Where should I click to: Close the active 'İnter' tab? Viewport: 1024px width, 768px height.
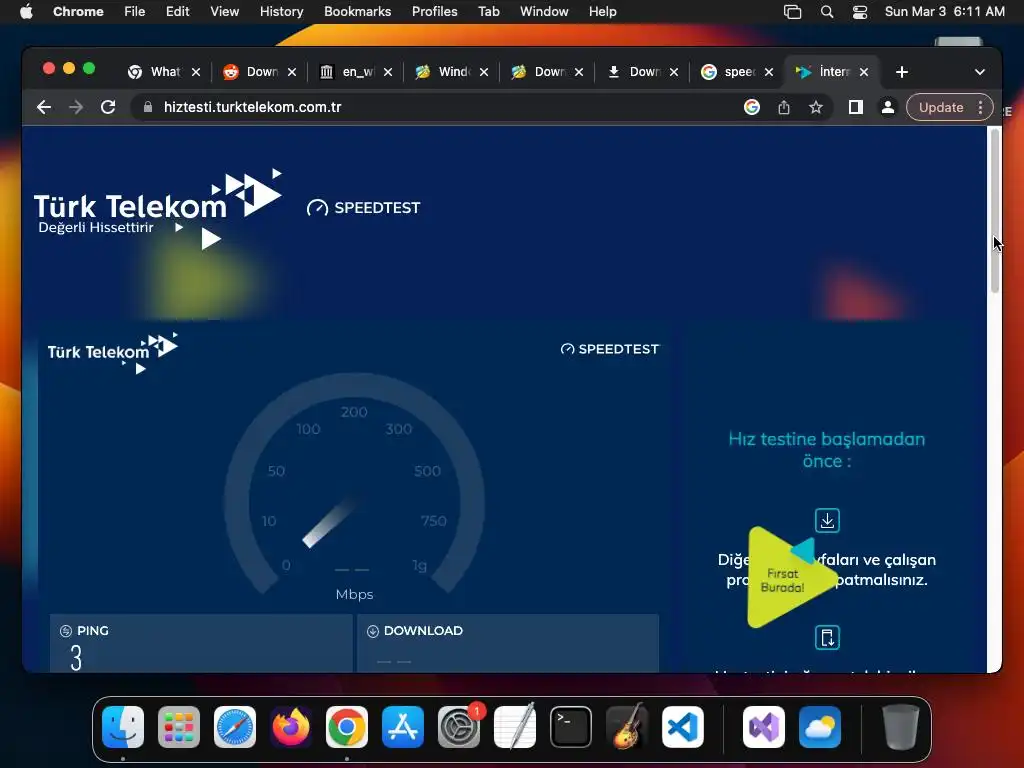point(864,72)
